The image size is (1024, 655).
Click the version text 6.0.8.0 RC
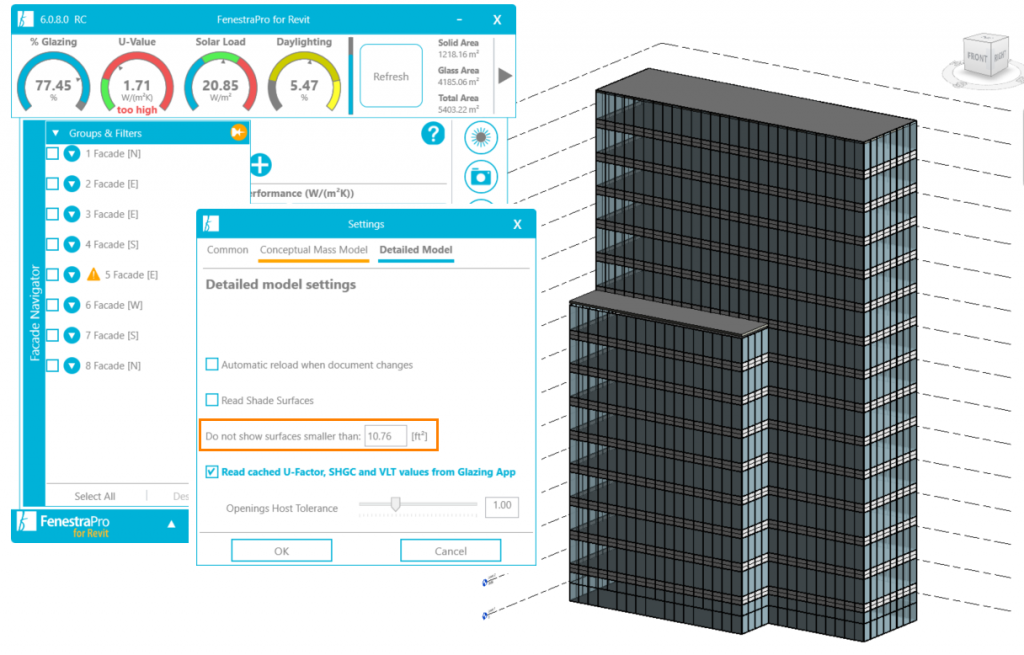pyautogui.click(x=63, y=20)
